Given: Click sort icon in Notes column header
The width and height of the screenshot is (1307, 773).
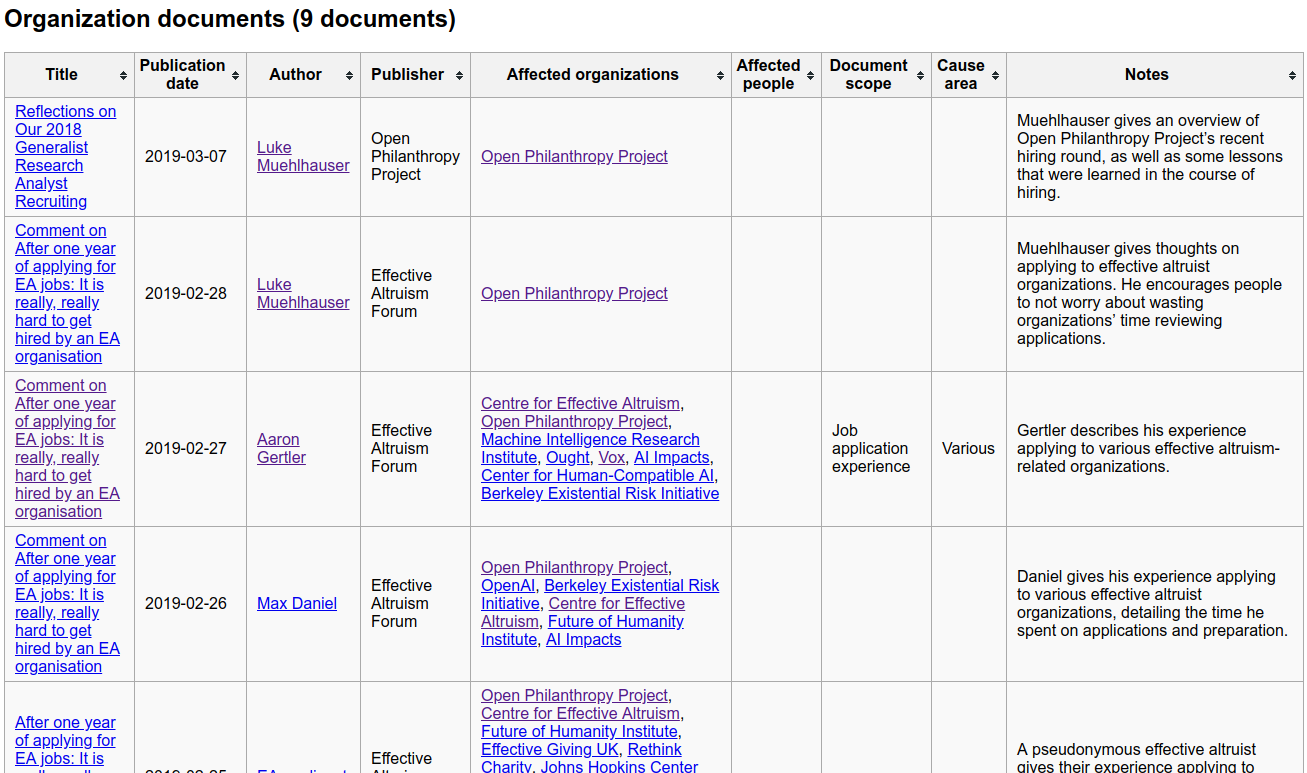Looking at the screenshot, I should [x=1292, y=75].
